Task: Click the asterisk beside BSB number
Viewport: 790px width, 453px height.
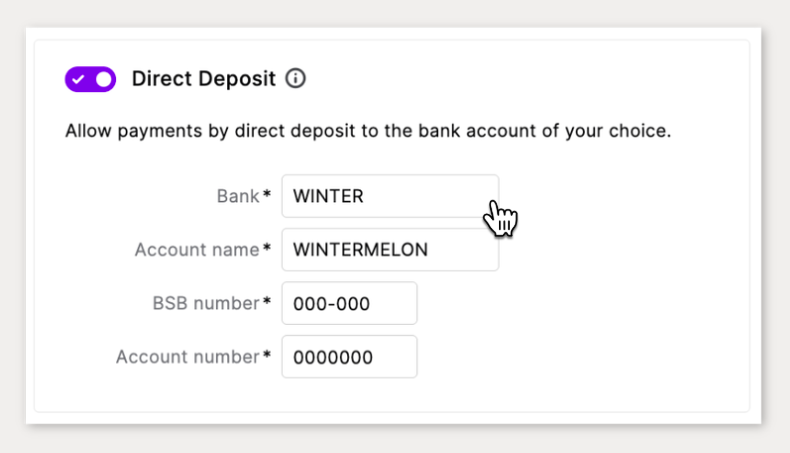Action: pyautogui.click(x=267, y=302)
